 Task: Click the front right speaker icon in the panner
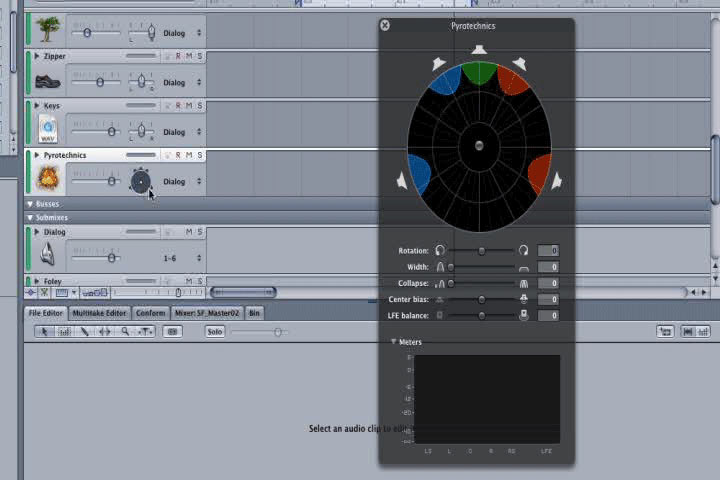(x=520, y=63)
